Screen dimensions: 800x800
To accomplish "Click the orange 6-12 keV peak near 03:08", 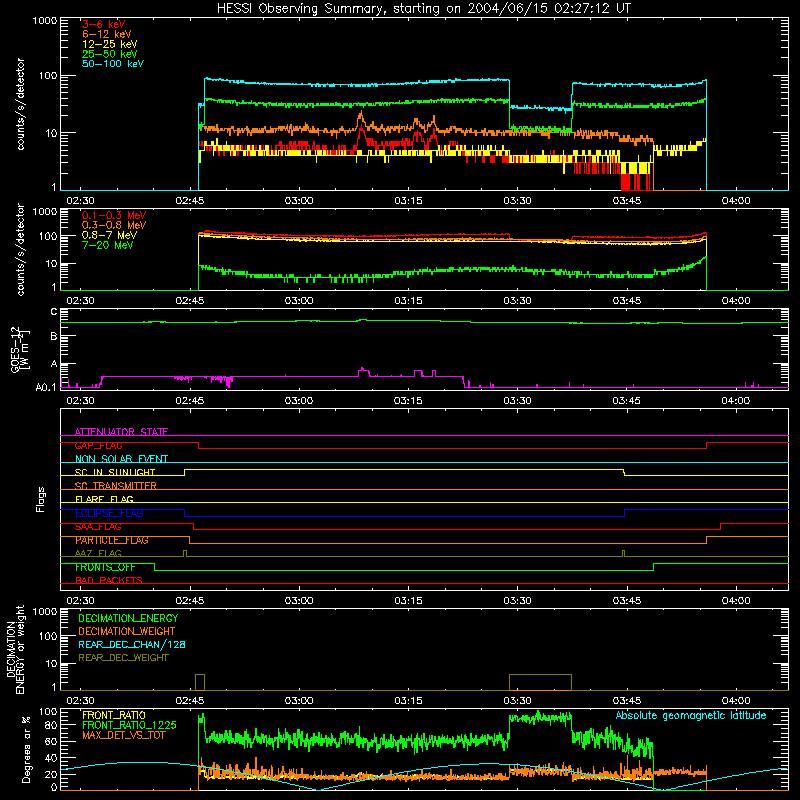I will tap(361, 116).
